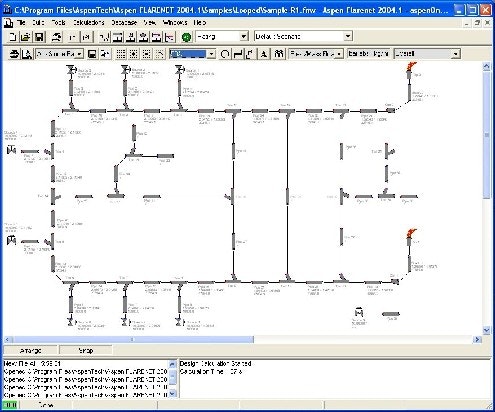
Task: Expand the dropdown left of second-toolbar disk icon
Action: tap(80, 54)
